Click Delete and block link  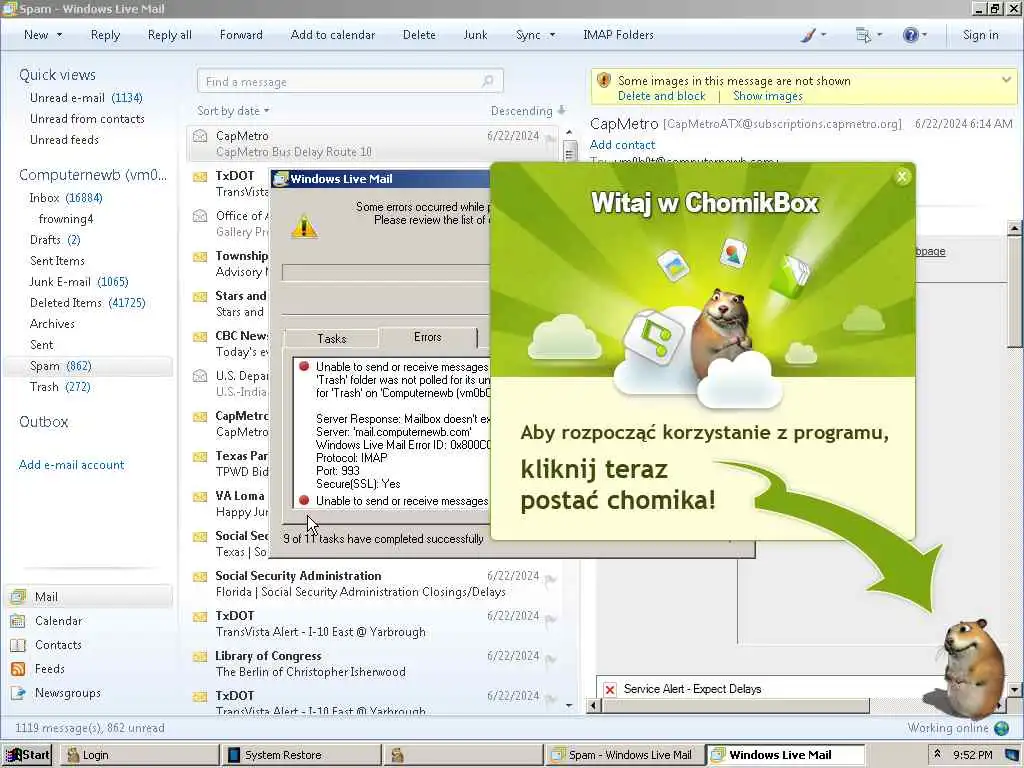coord(662,96)
